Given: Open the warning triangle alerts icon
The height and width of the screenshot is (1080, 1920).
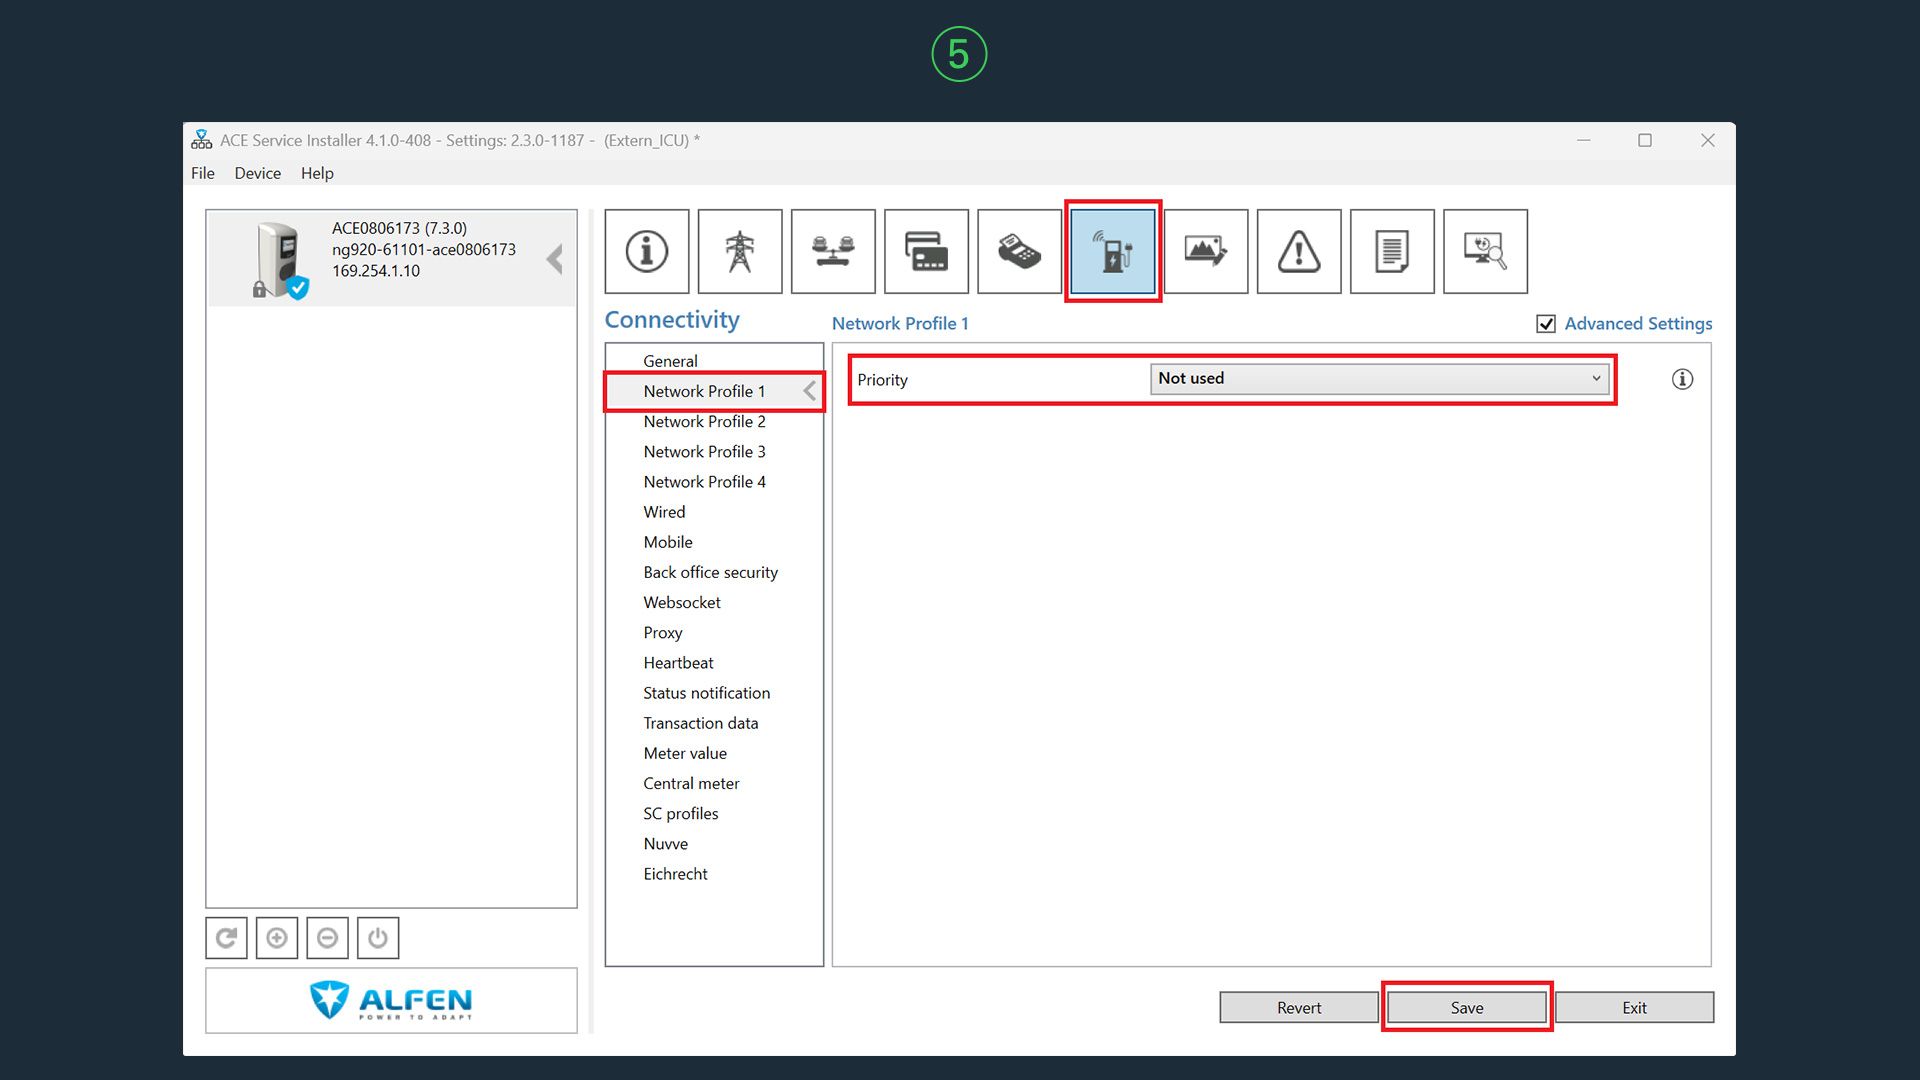Looking at the screenshot, I should point(1299,251).
